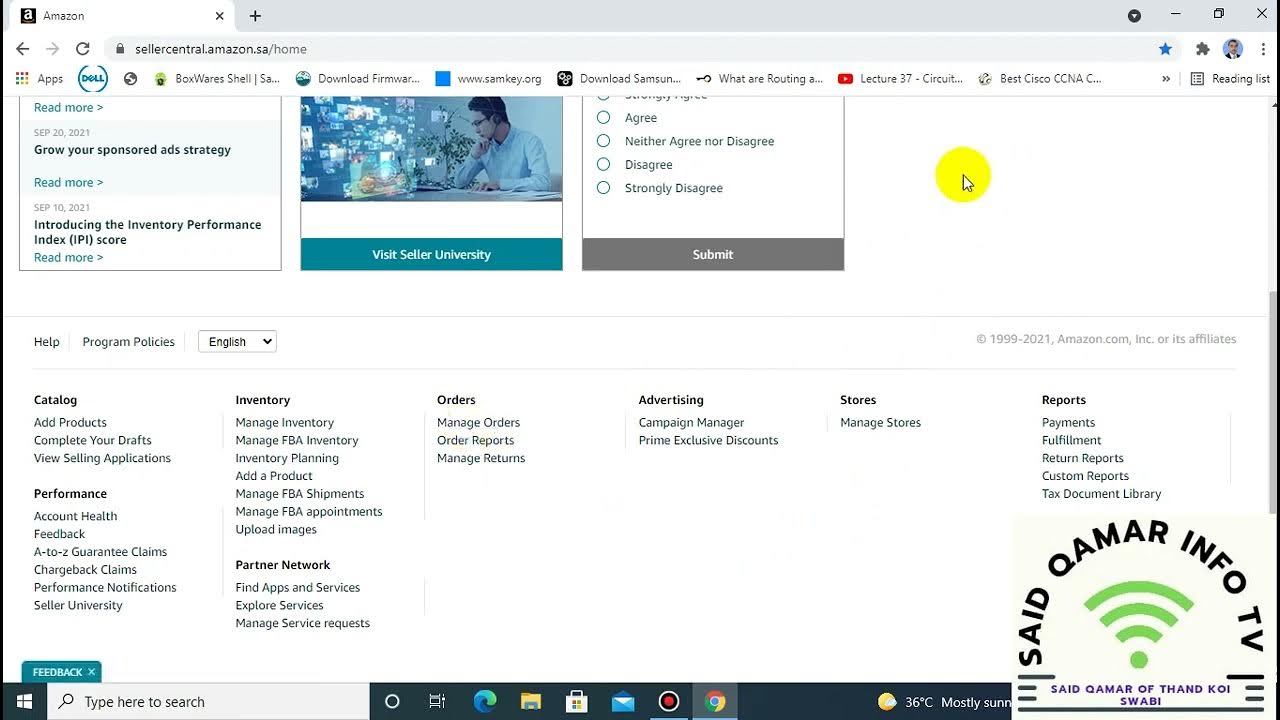1280x720 pixels.
Task: Reload the page with the refresh icon
Action: coord(83,48)
